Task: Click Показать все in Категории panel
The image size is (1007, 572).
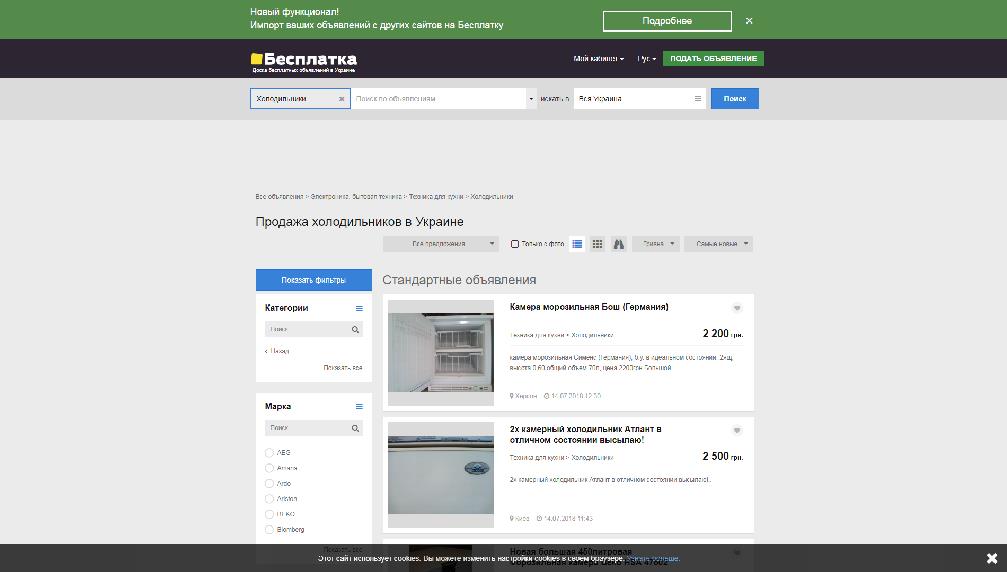Action: (342, 368)
